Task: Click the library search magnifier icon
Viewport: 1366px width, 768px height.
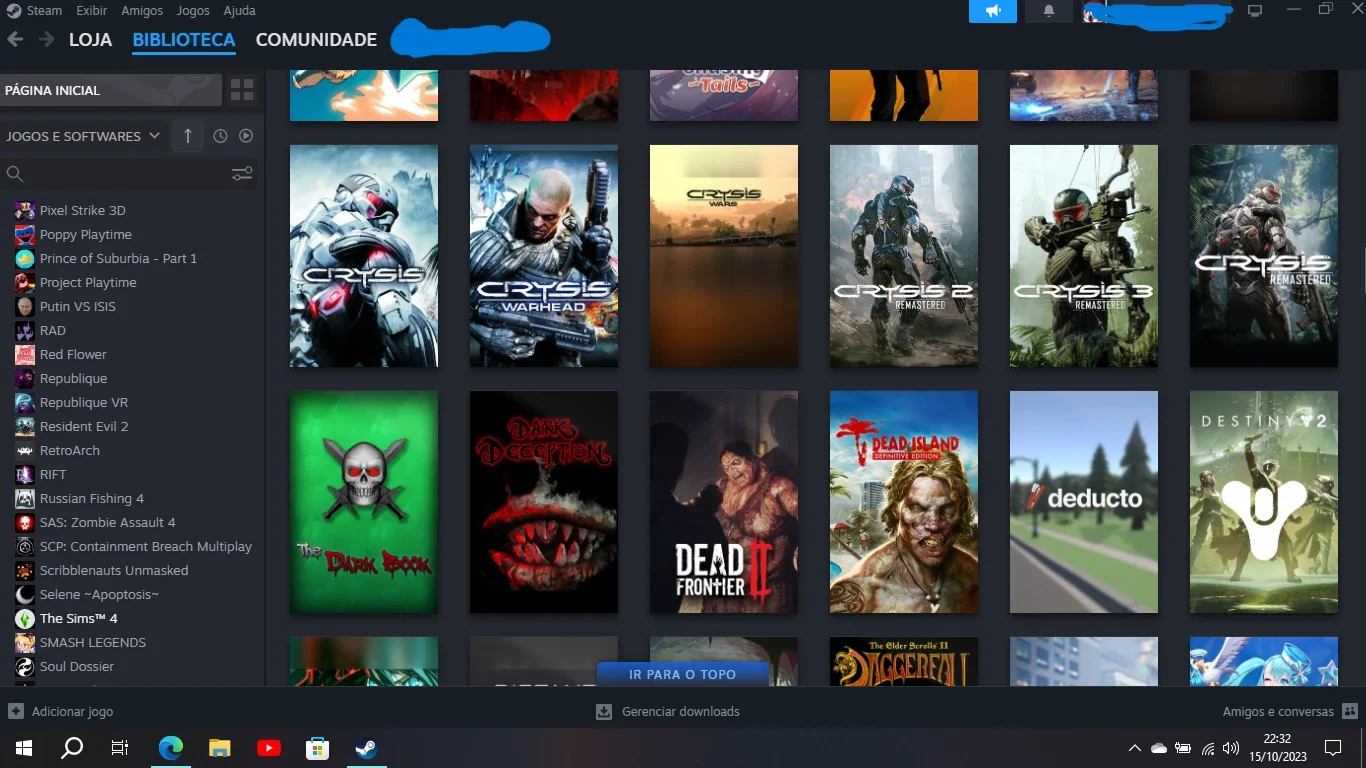Action: tap(15, 174)
